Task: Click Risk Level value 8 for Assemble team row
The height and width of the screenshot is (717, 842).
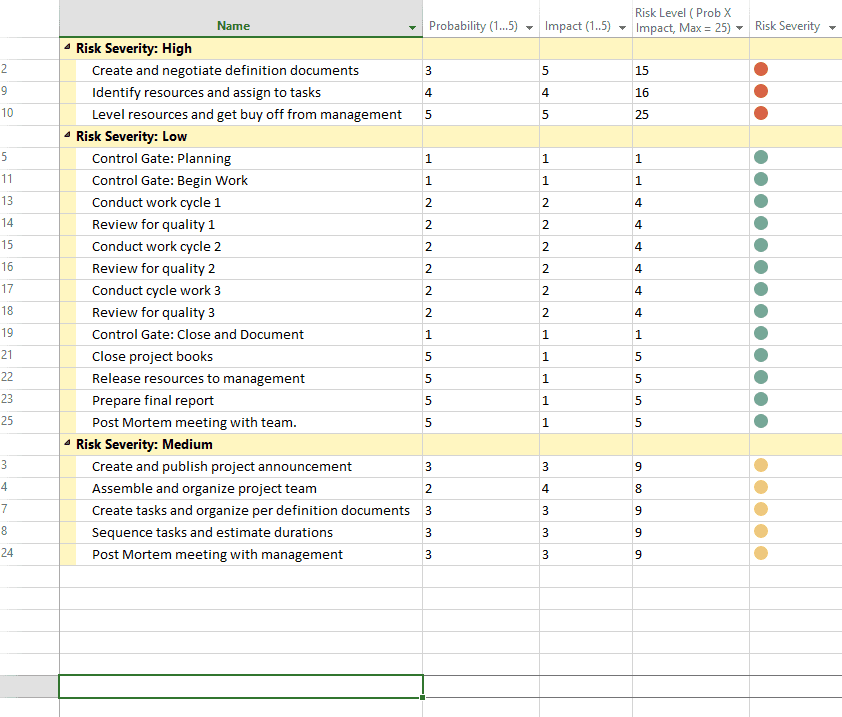Action: [x=638, y=489]
